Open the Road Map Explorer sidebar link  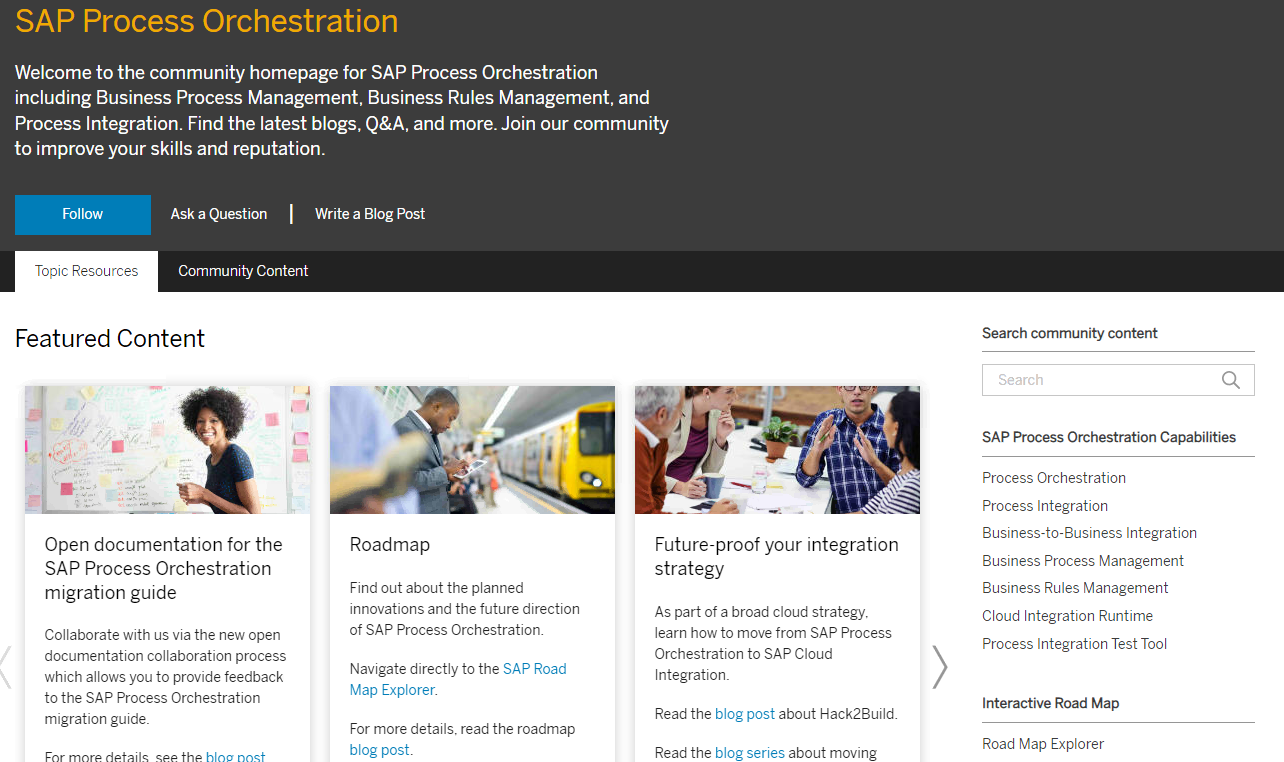click(1043, 744)
